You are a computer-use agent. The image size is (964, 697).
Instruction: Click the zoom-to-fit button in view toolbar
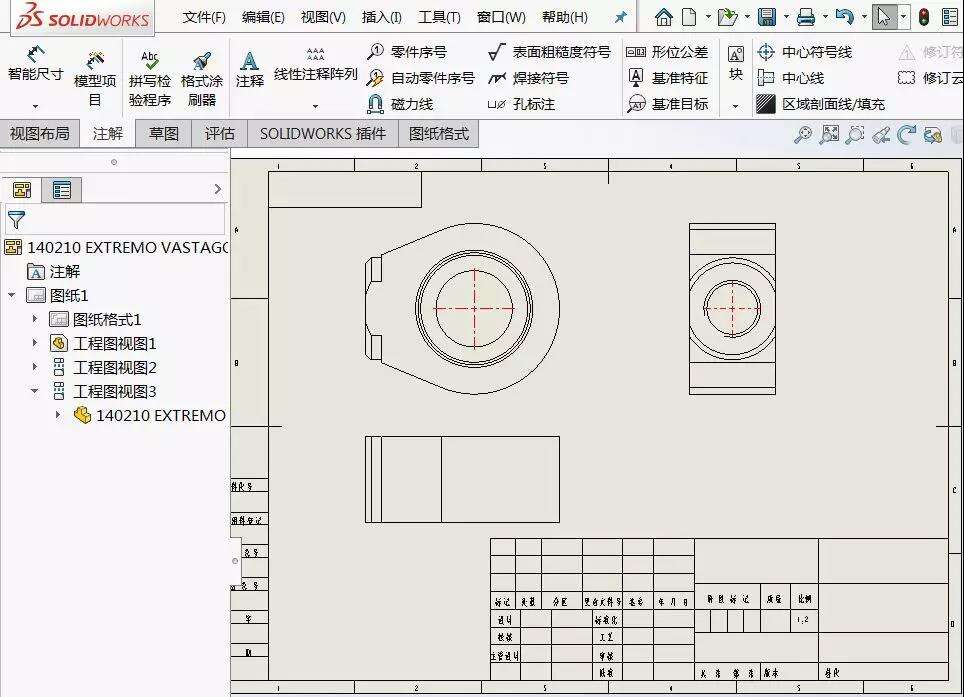(829, 135)
